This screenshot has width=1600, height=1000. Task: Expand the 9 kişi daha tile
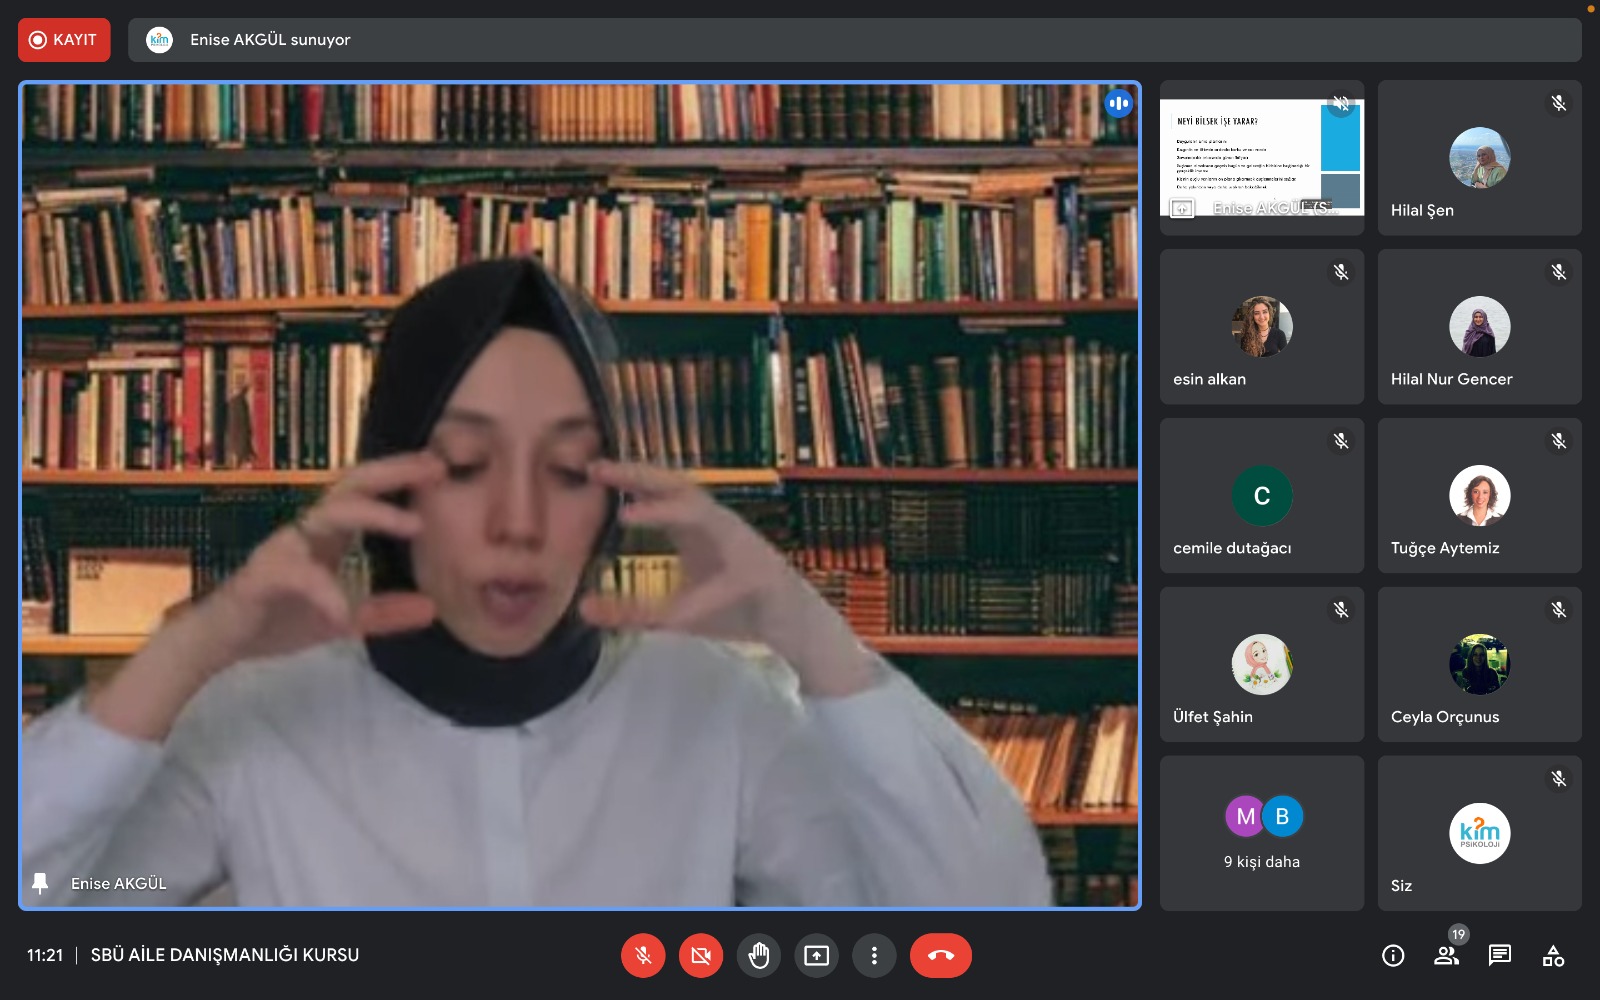pos(1261,833)
